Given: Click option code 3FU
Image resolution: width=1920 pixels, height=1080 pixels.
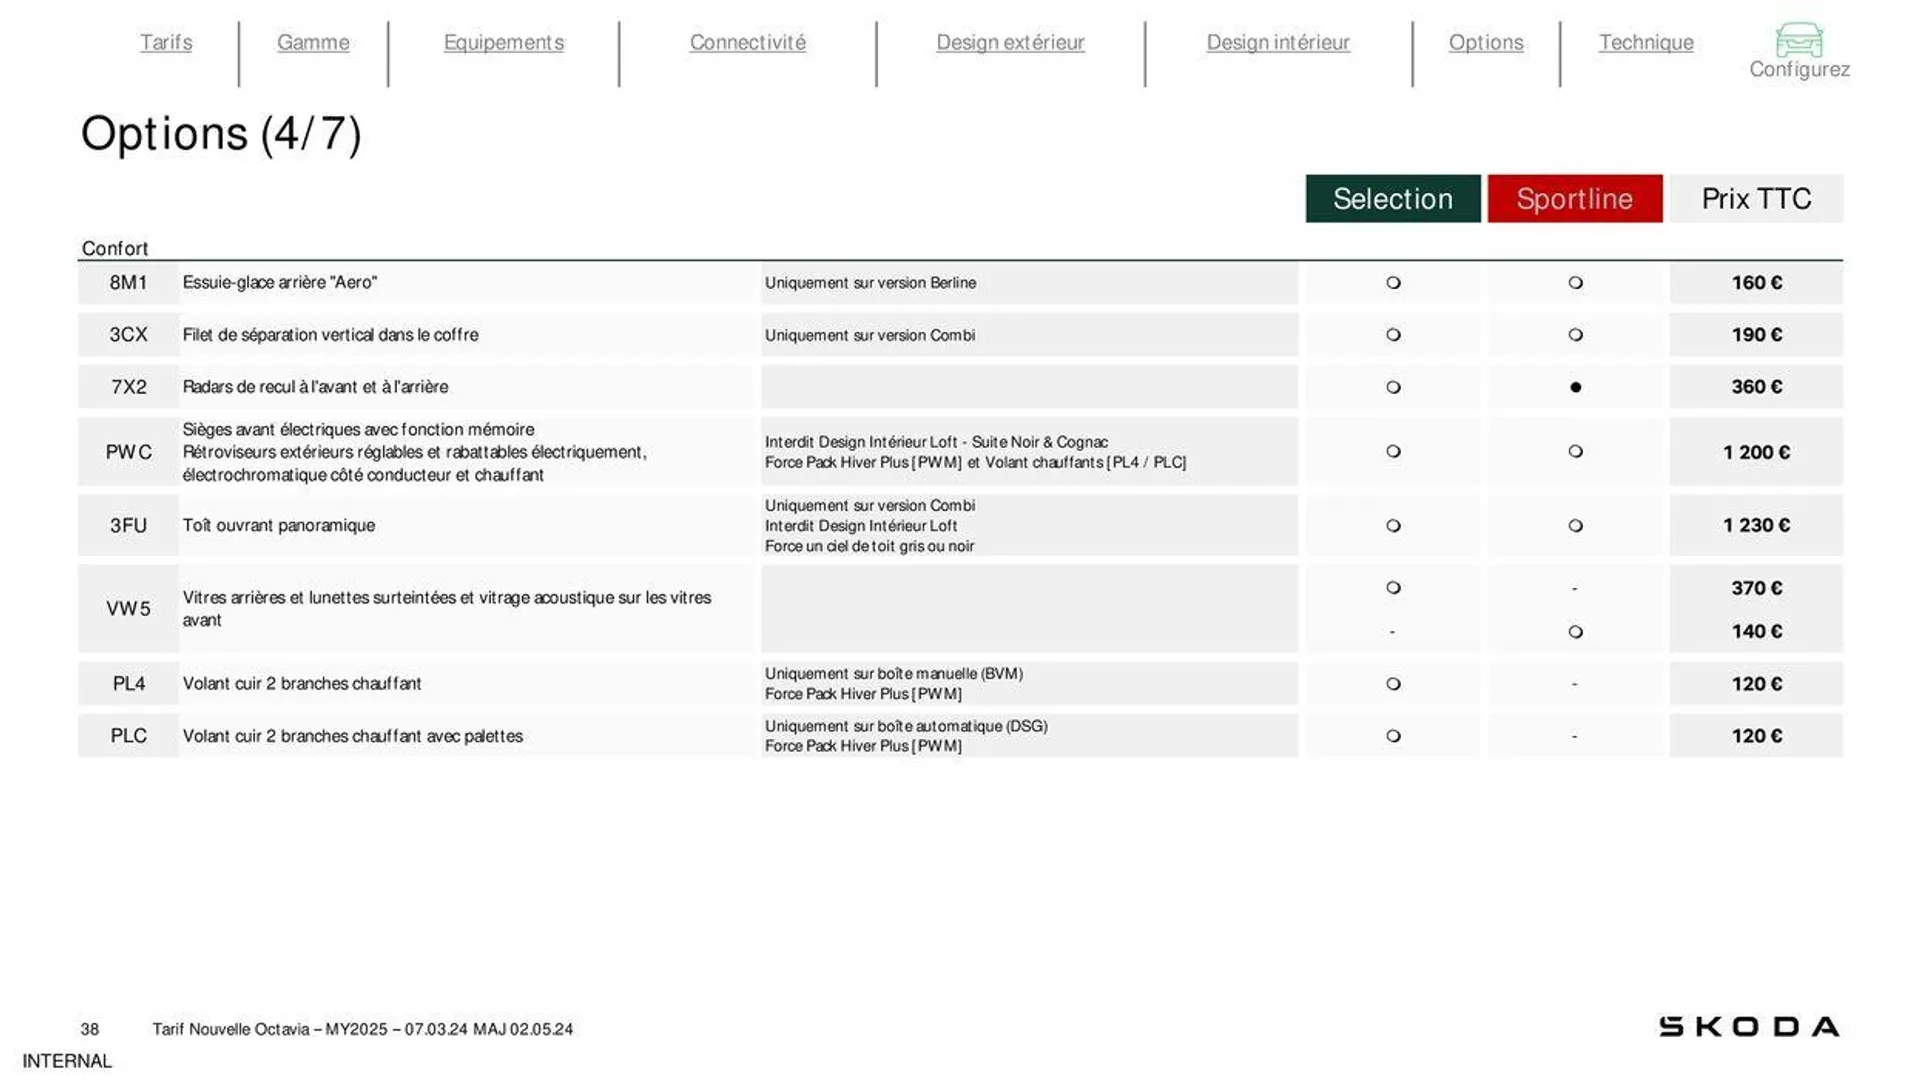Looking at the screenshot, I should pos(128,525).
